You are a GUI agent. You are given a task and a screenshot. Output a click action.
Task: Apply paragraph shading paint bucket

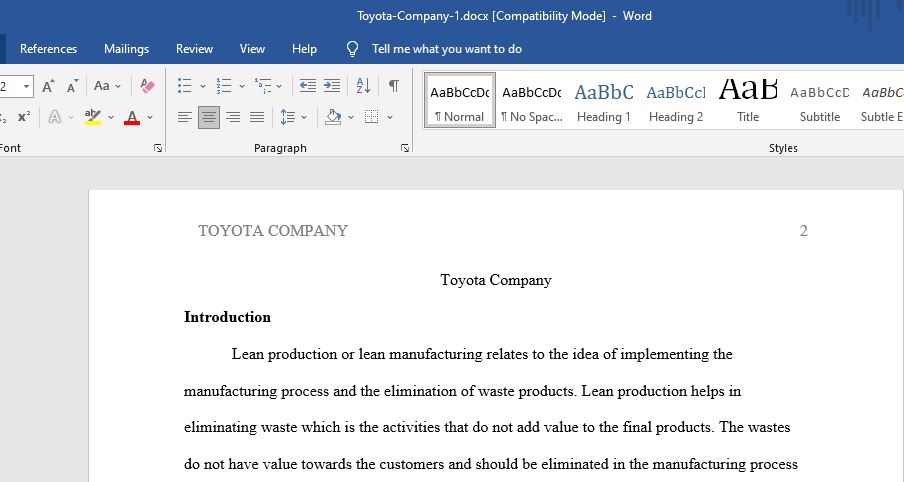pyautogui.click(x=333, y=117)
